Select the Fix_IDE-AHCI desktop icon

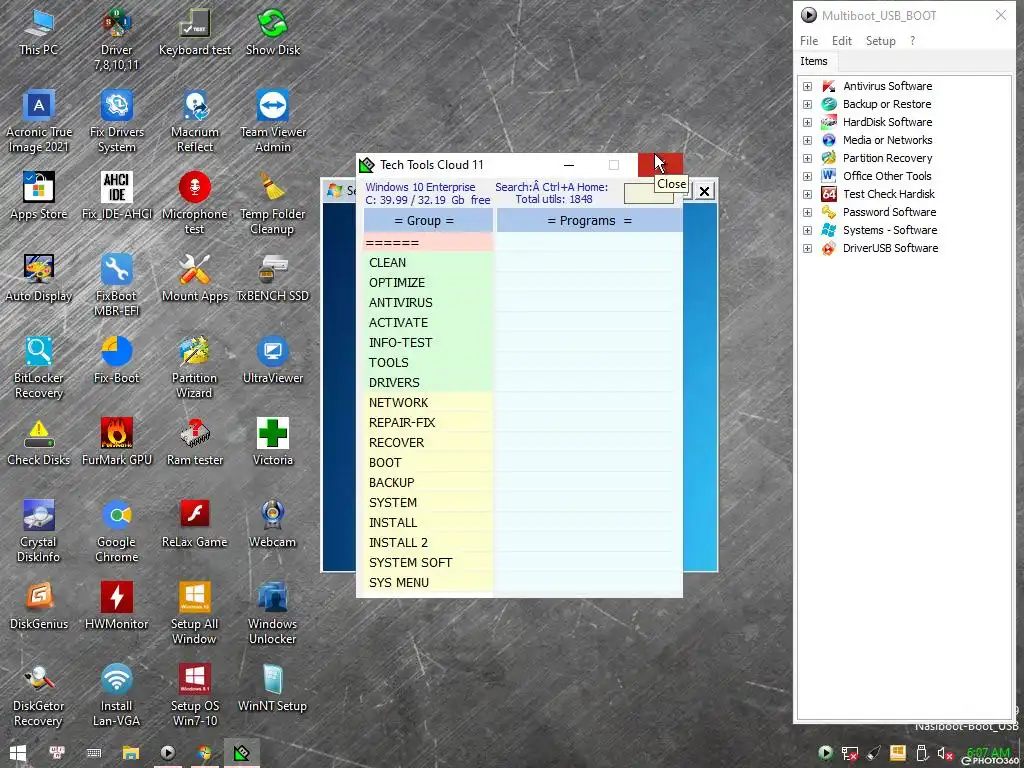[x=117, y=195]
